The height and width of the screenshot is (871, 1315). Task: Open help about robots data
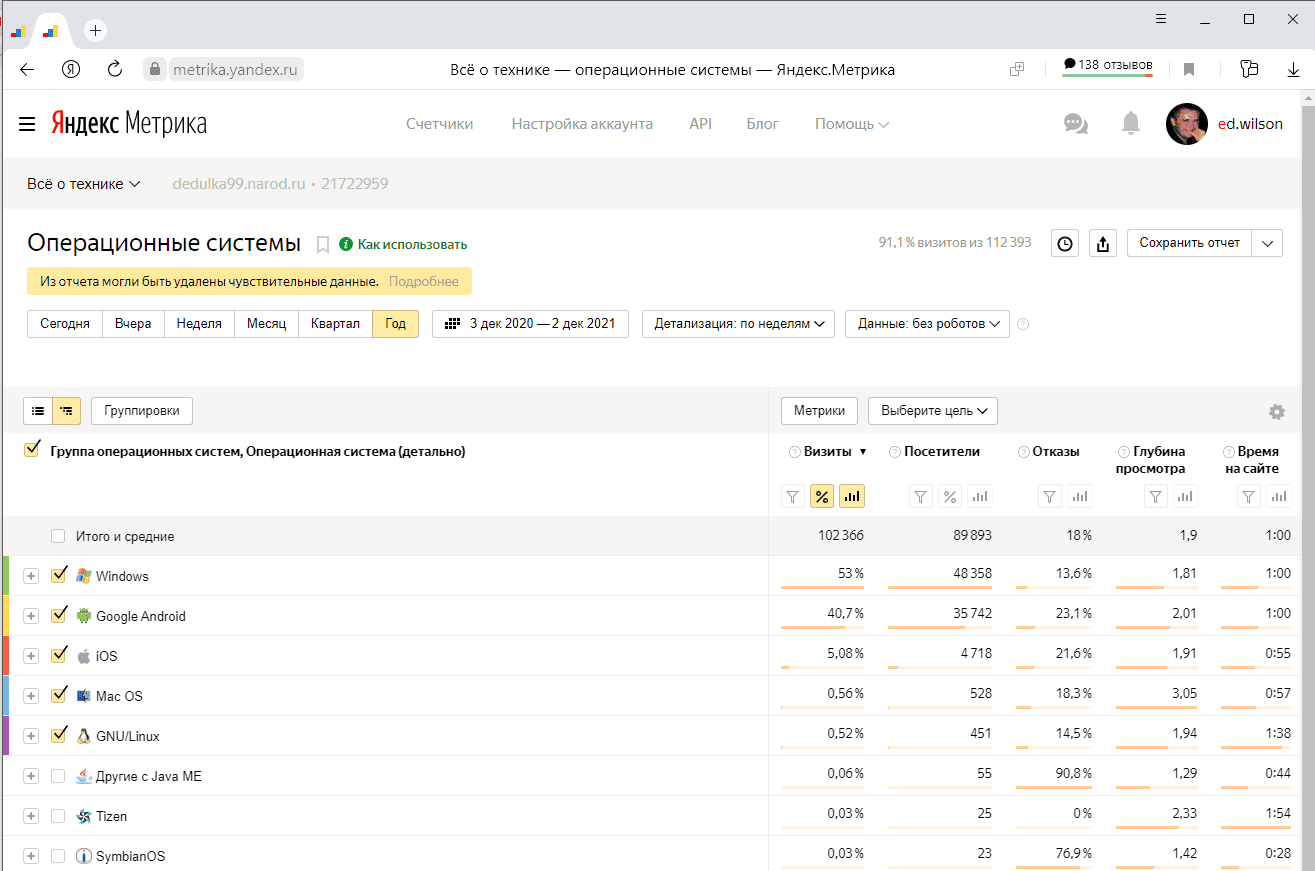pyautogui.click(x=1023, y=324)
